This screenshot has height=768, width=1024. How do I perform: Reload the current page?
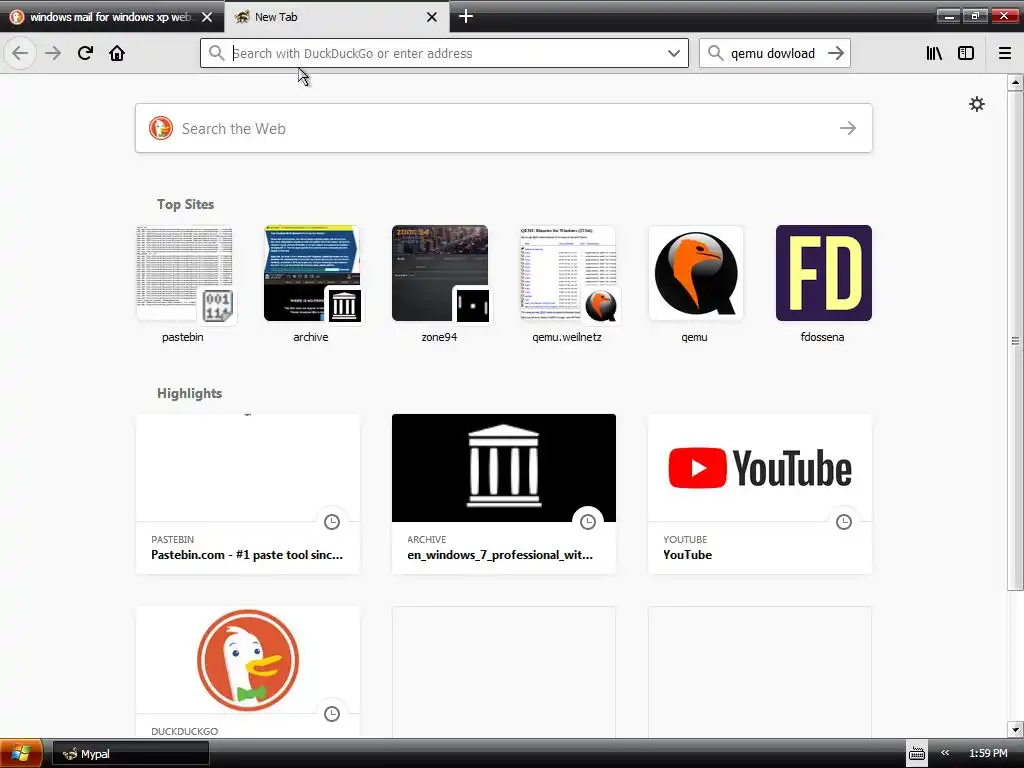(85, 53)
